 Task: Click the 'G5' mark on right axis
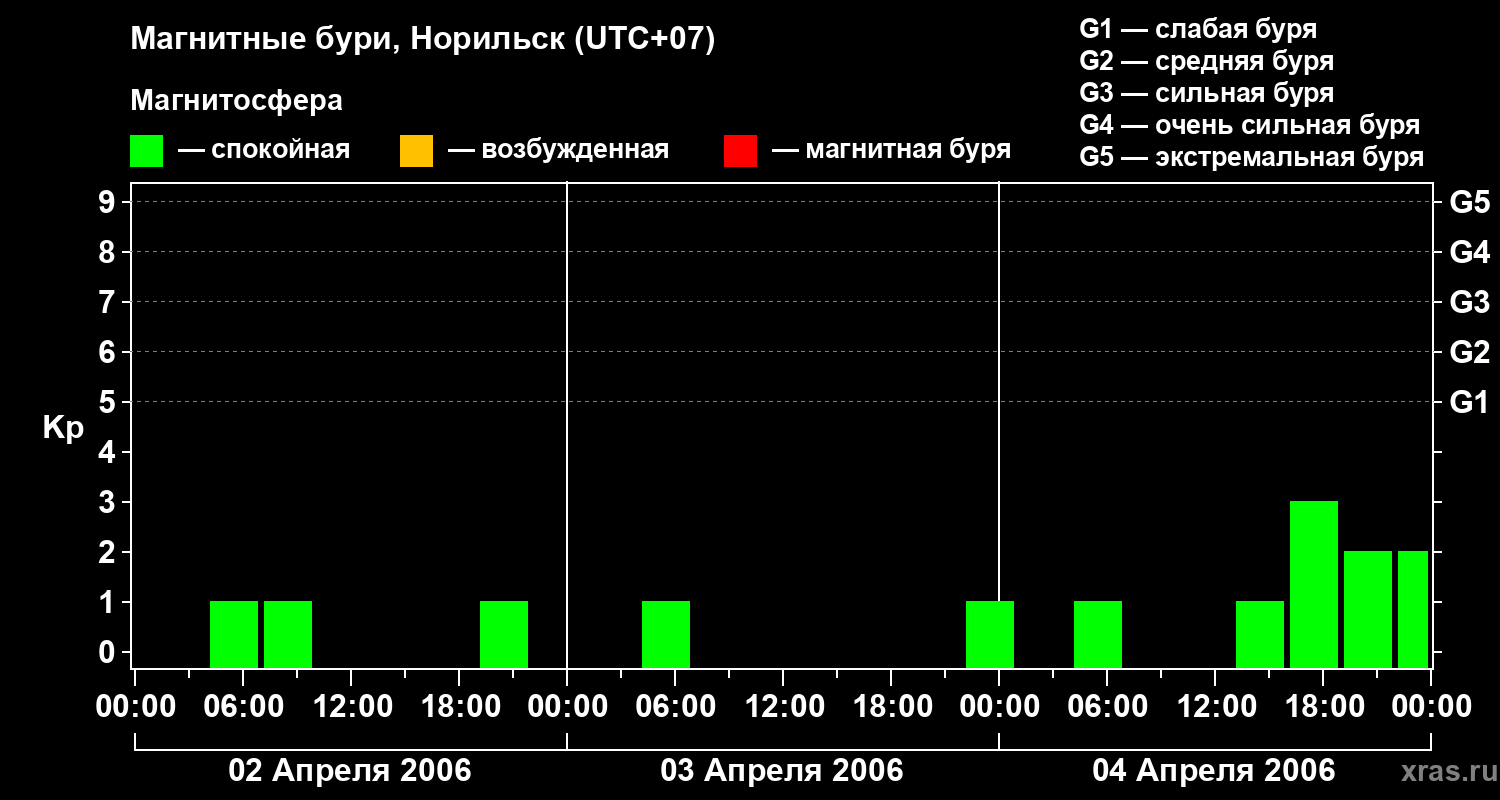pyautogui.click(x=1470, y=202)
